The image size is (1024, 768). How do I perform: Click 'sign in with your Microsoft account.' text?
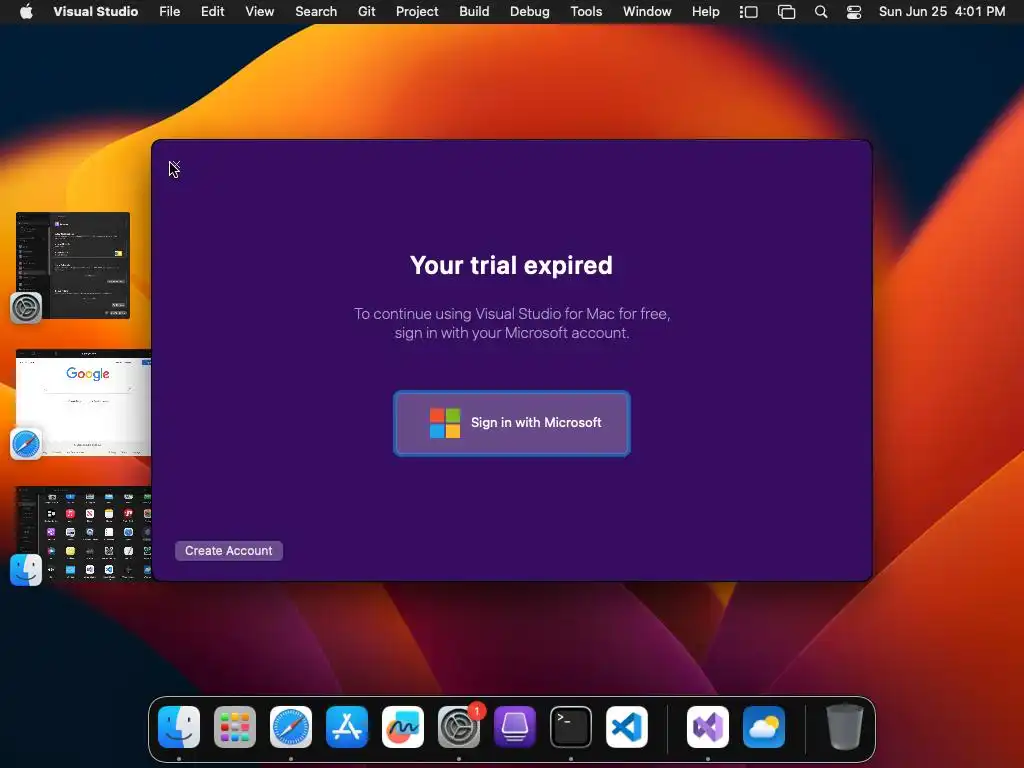point(511,333)
